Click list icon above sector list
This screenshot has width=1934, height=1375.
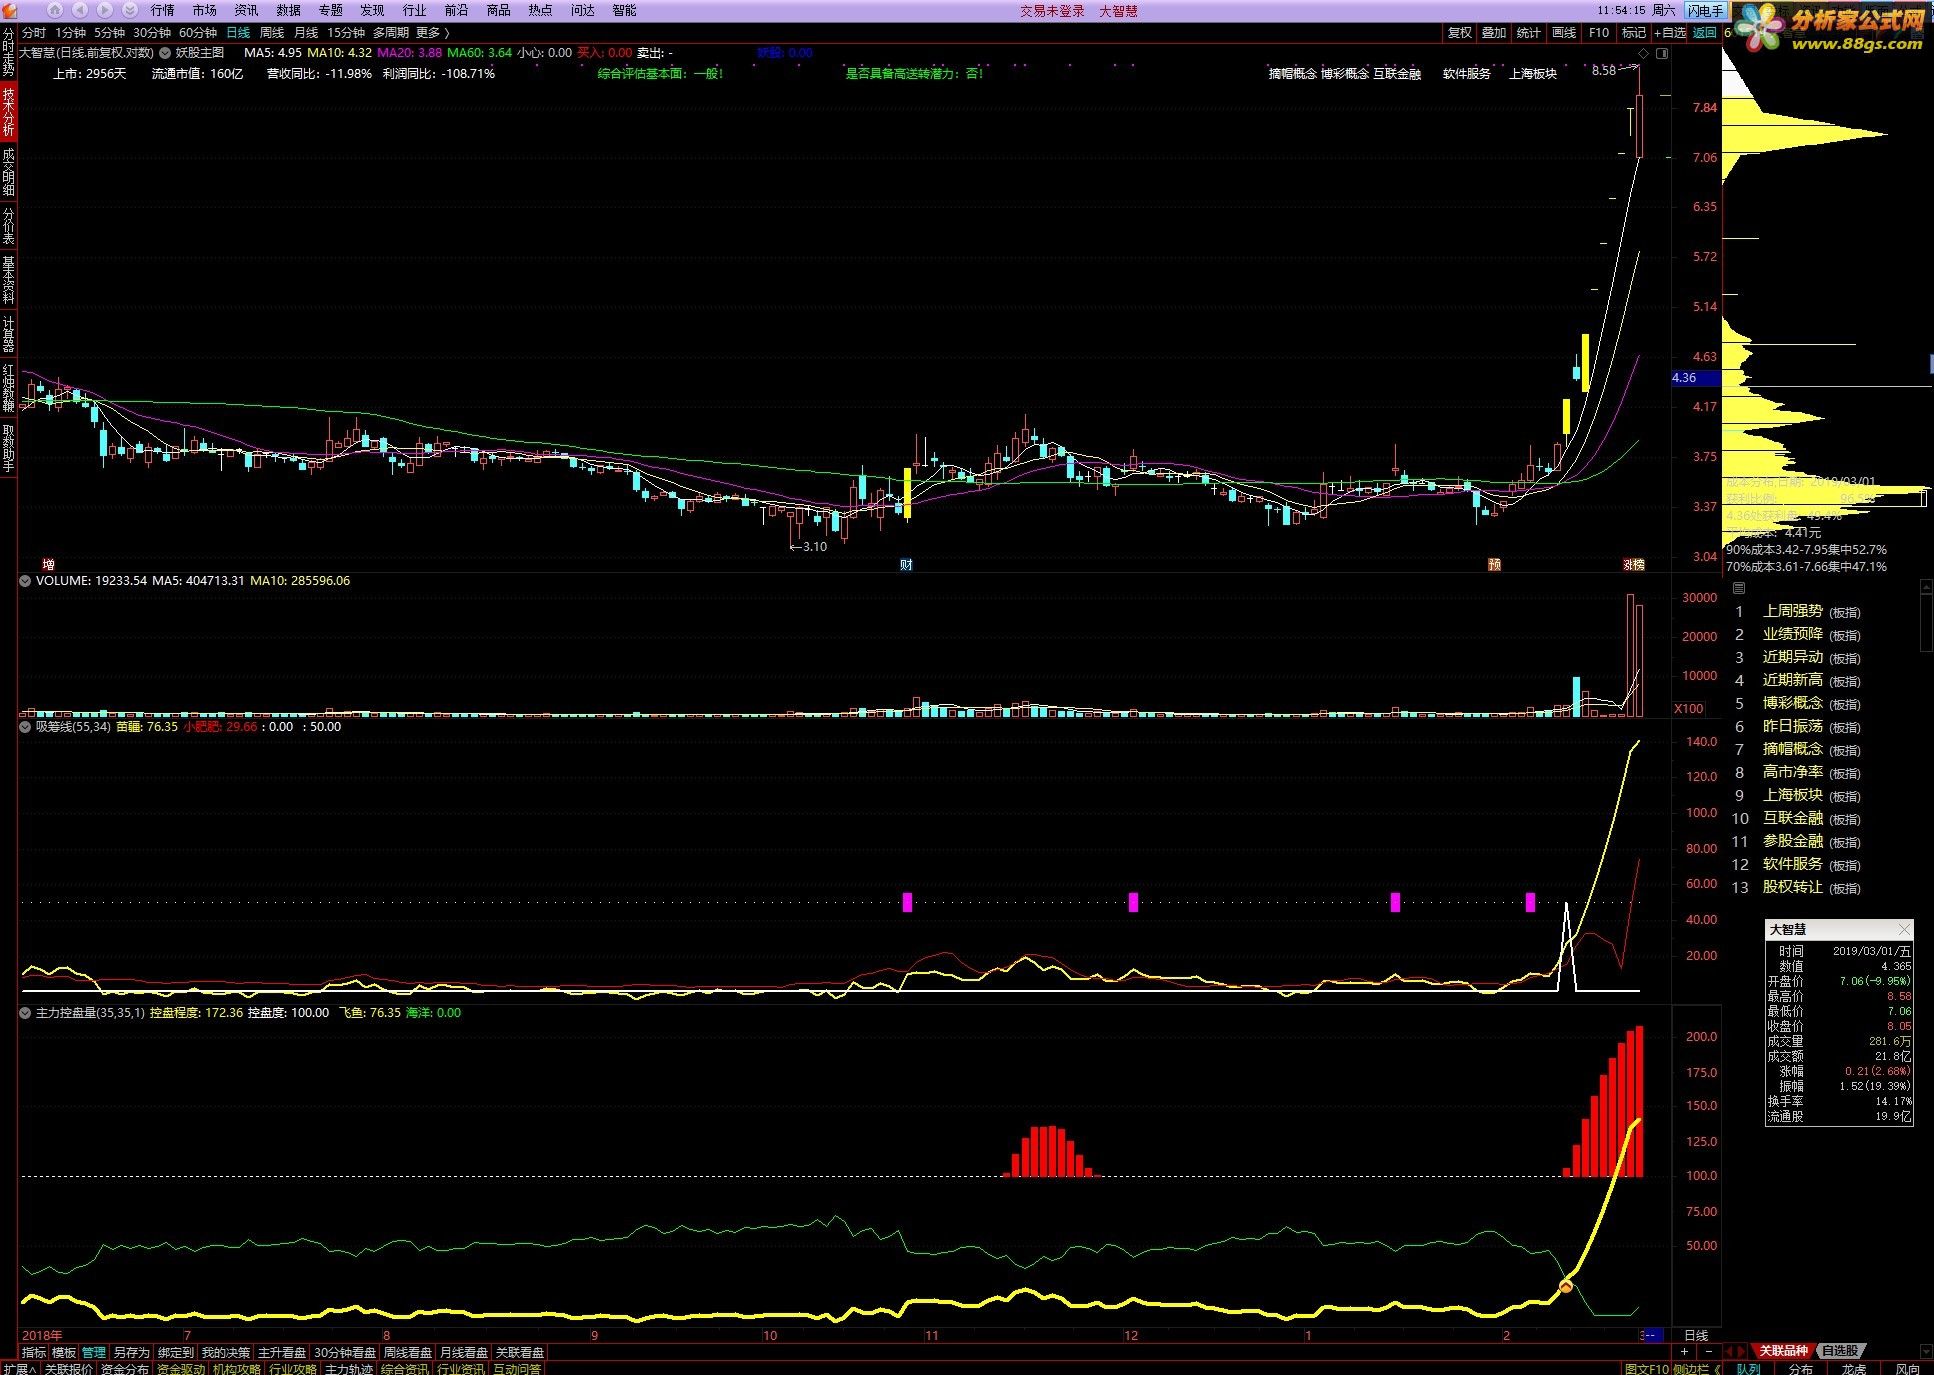(1739, 588)
